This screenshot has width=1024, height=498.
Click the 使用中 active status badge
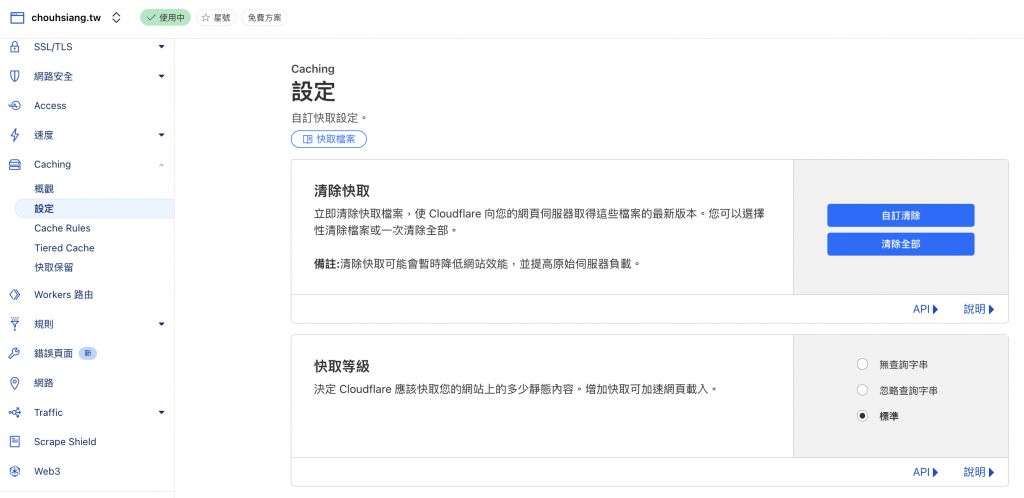(165, 18)
